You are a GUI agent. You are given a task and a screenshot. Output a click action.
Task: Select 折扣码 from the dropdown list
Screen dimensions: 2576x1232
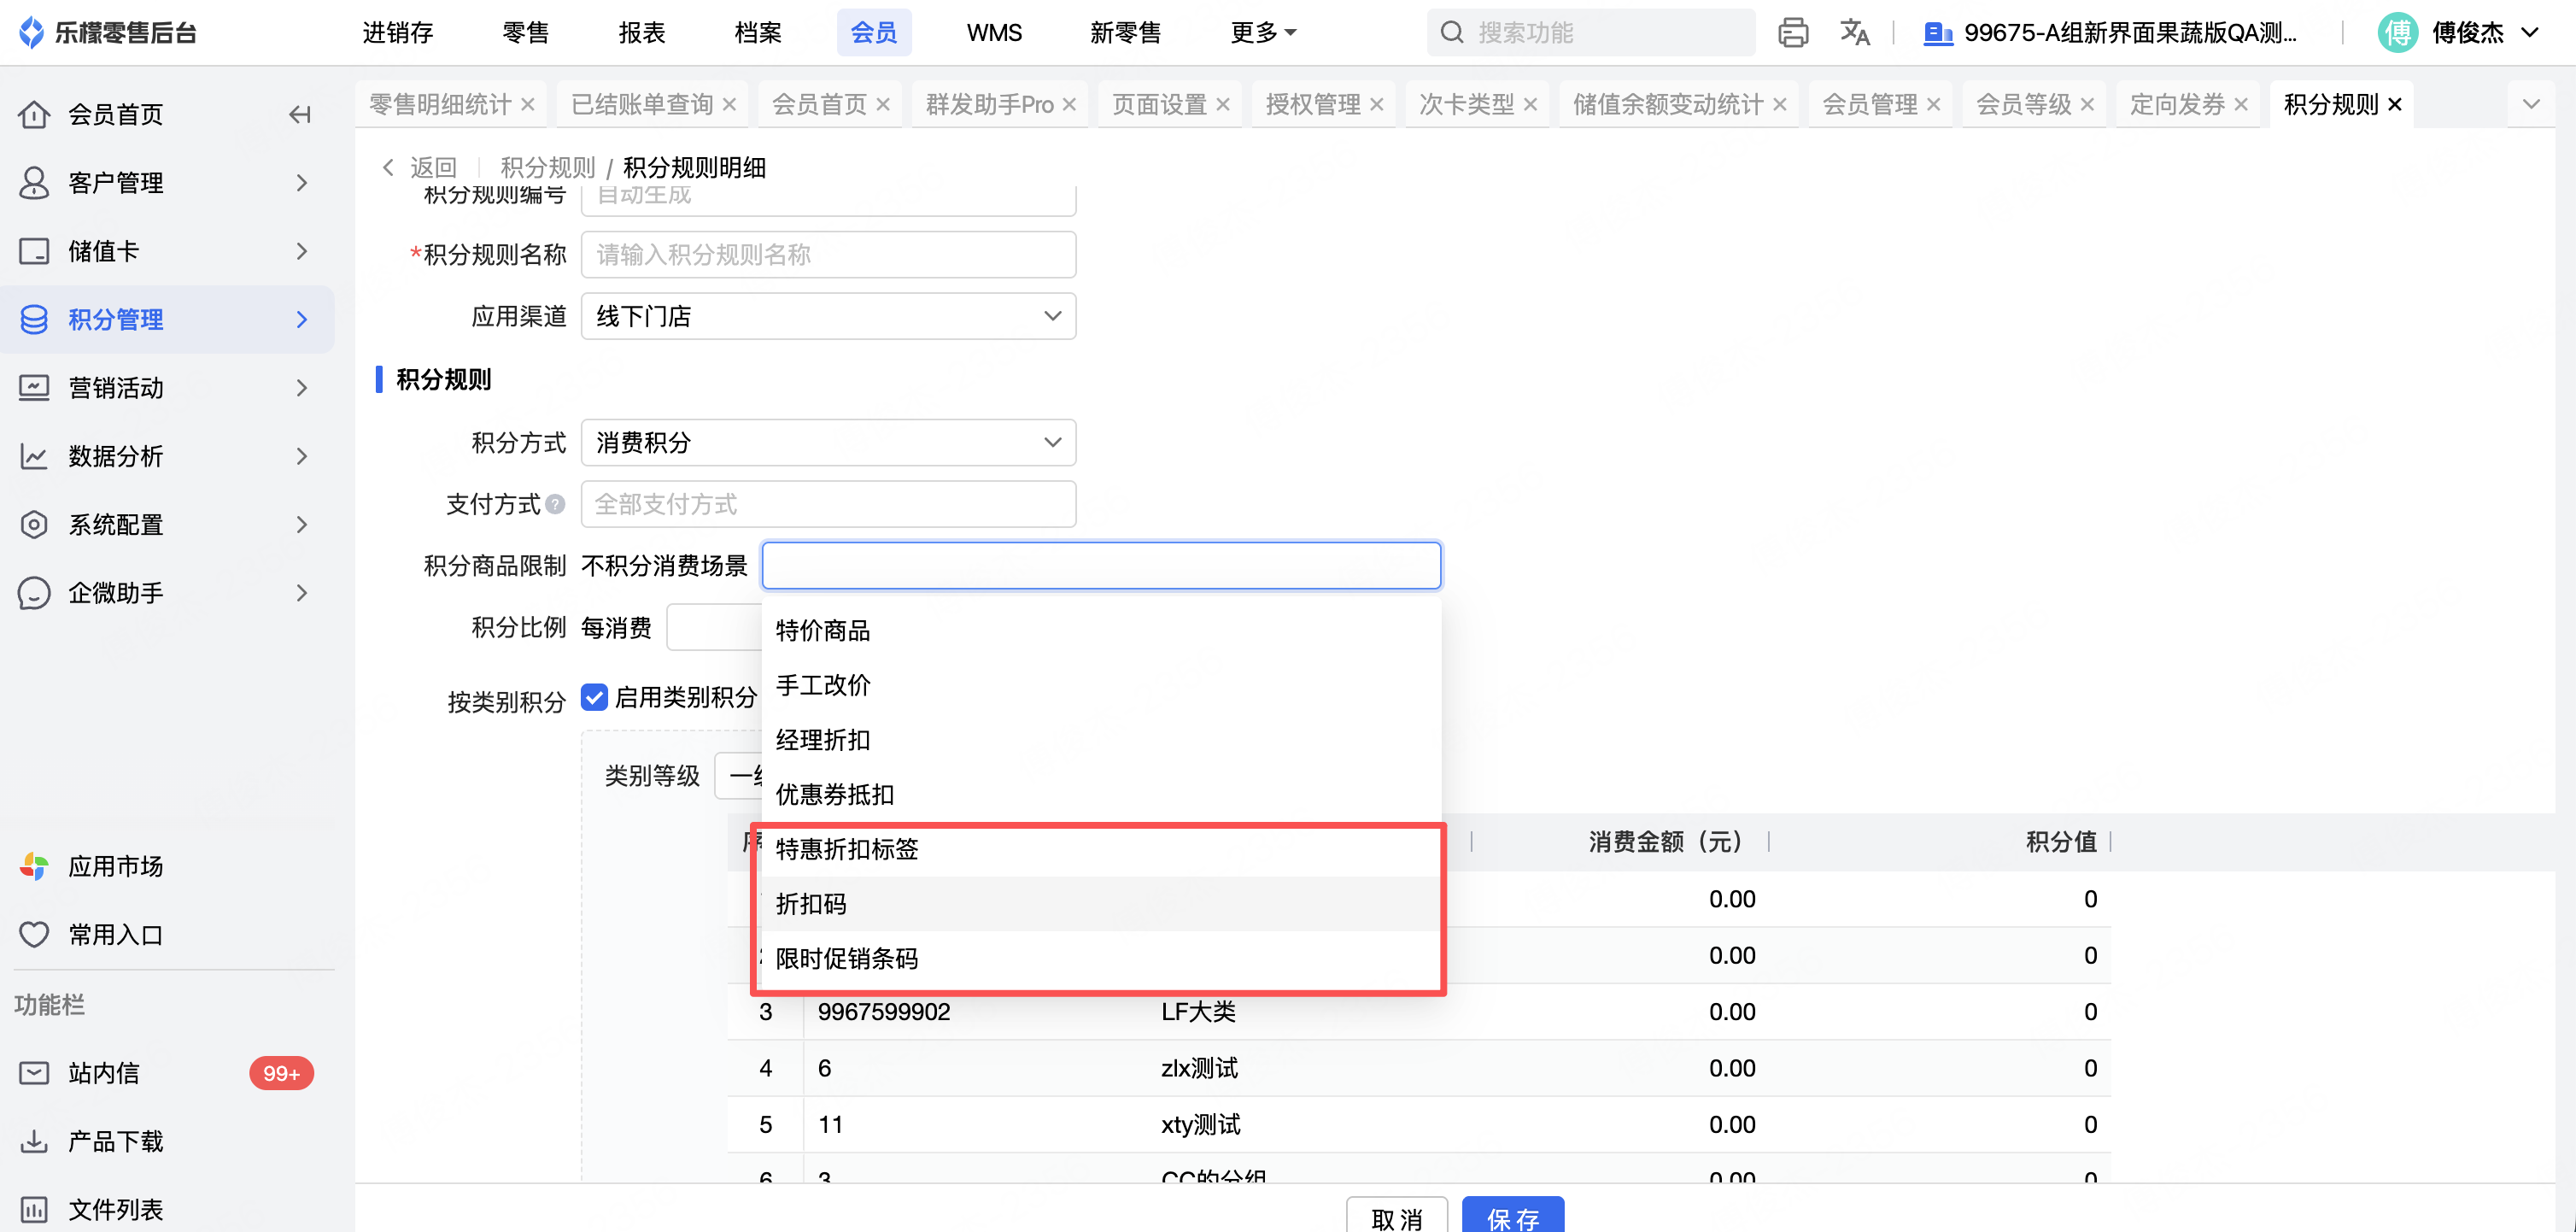[811, 904]
